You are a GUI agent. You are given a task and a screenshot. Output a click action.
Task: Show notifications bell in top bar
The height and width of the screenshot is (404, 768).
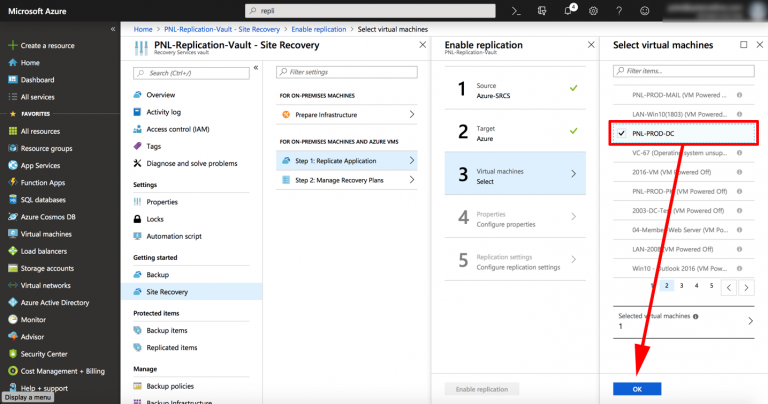coord(568,11)
